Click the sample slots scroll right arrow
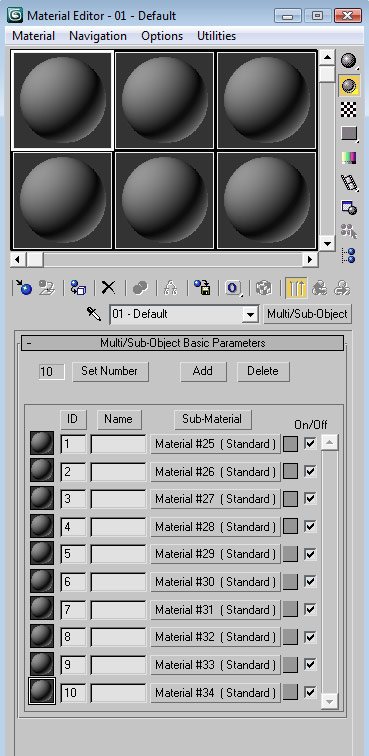This screenshot has width=369, height=756. 310,259
